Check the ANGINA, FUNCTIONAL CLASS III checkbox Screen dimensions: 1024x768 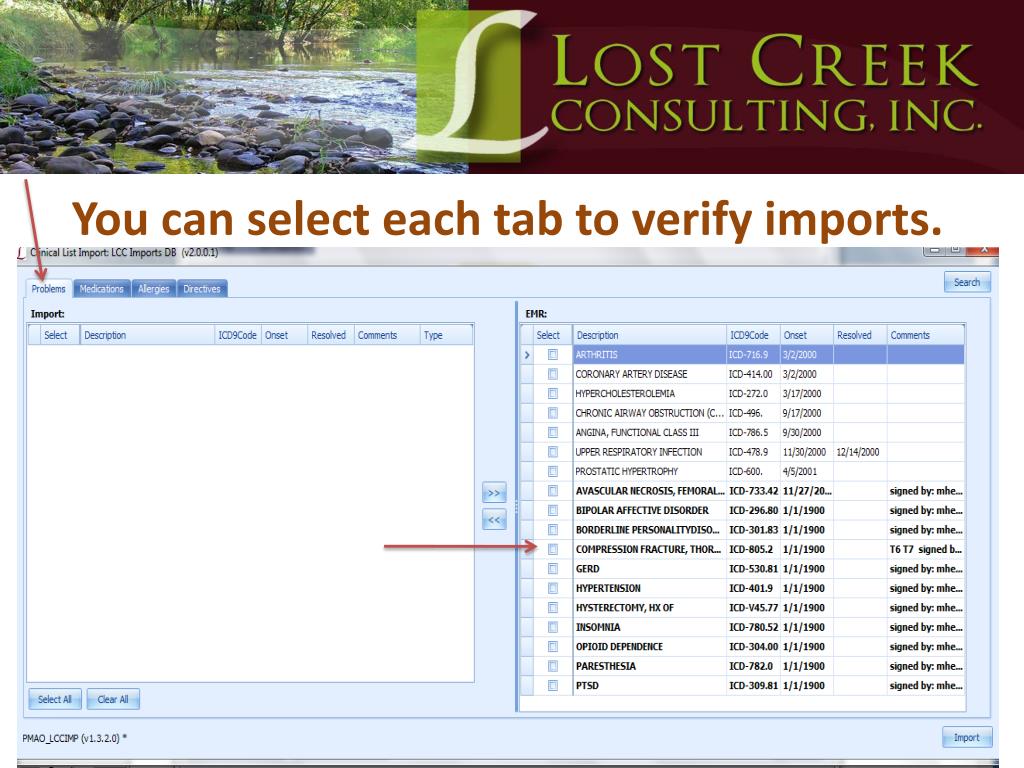tap(552, 432)
